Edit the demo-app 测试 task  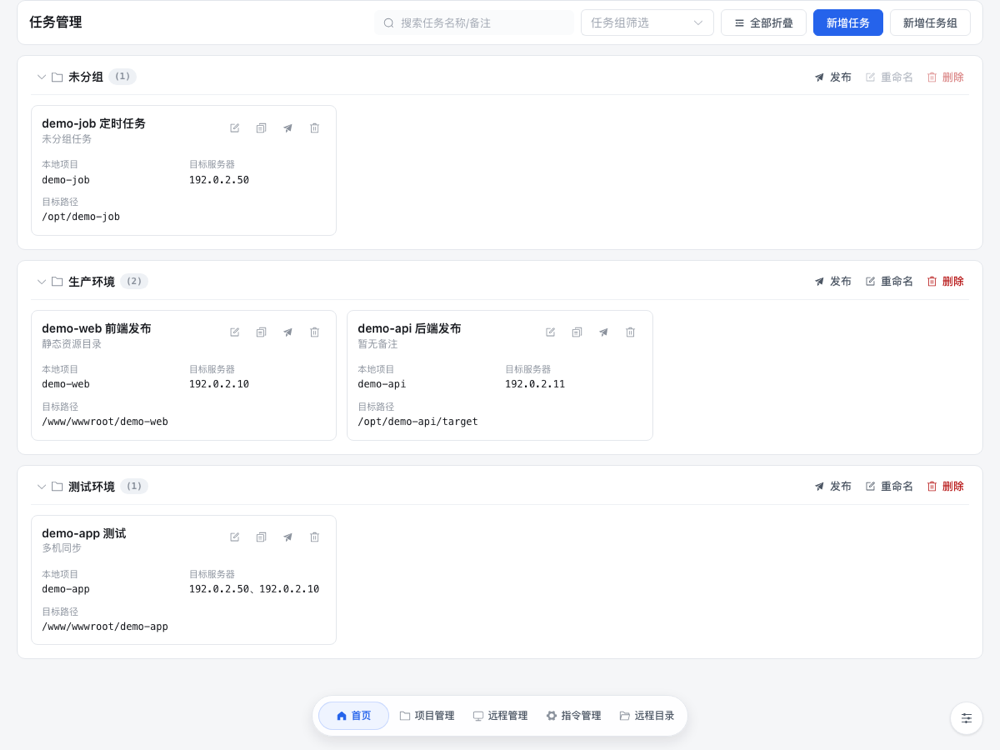(235, 537)
